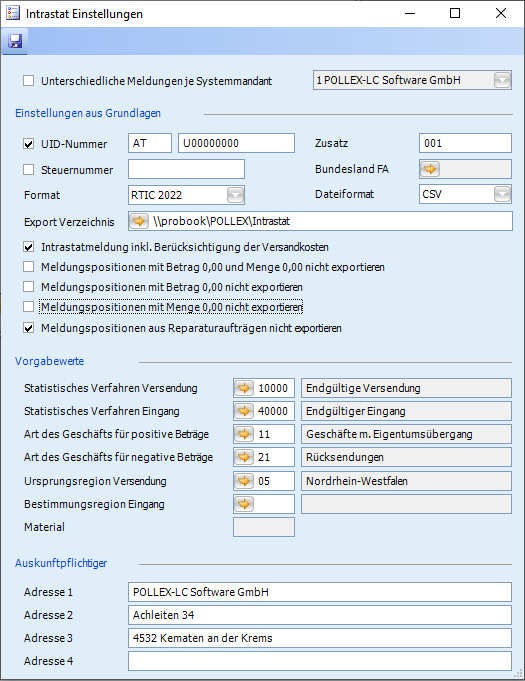Click Einstellungen aus Grundlagen section heading
The height and width of the screenshot is (681, 525).
(88, 113)
